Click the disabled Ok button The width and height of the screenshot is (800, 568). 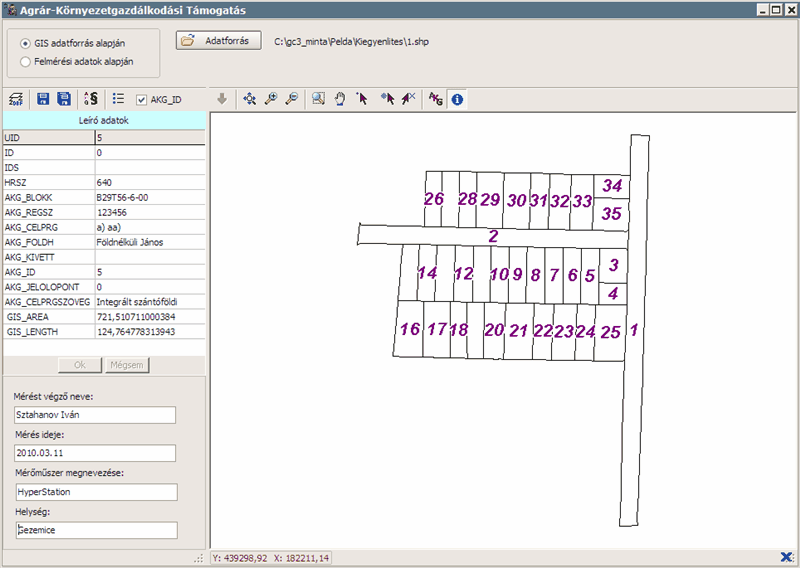pyautogui.click(x=80, y=365)
